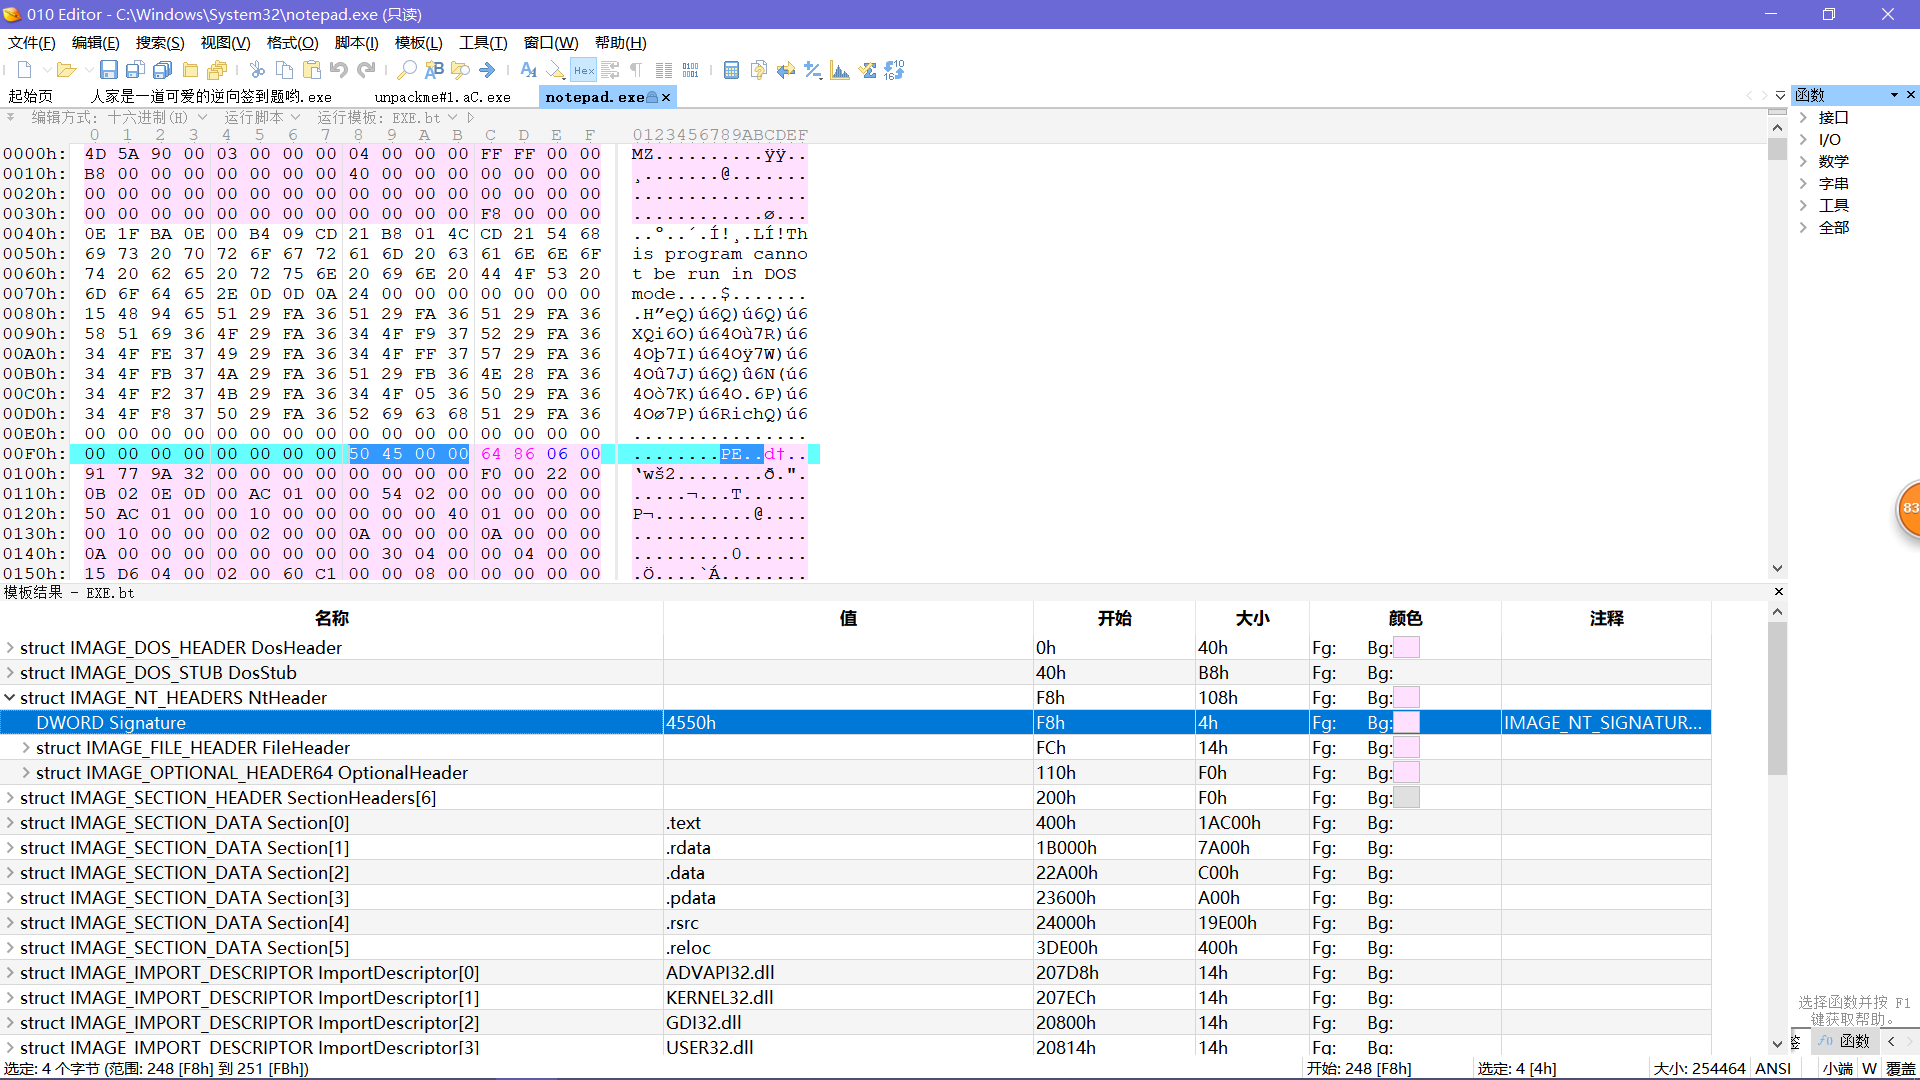Open the Calculator tool icon
The height and width of the screenshot is (1080, 1920).
pyautogui.click(x=731, y=70)
